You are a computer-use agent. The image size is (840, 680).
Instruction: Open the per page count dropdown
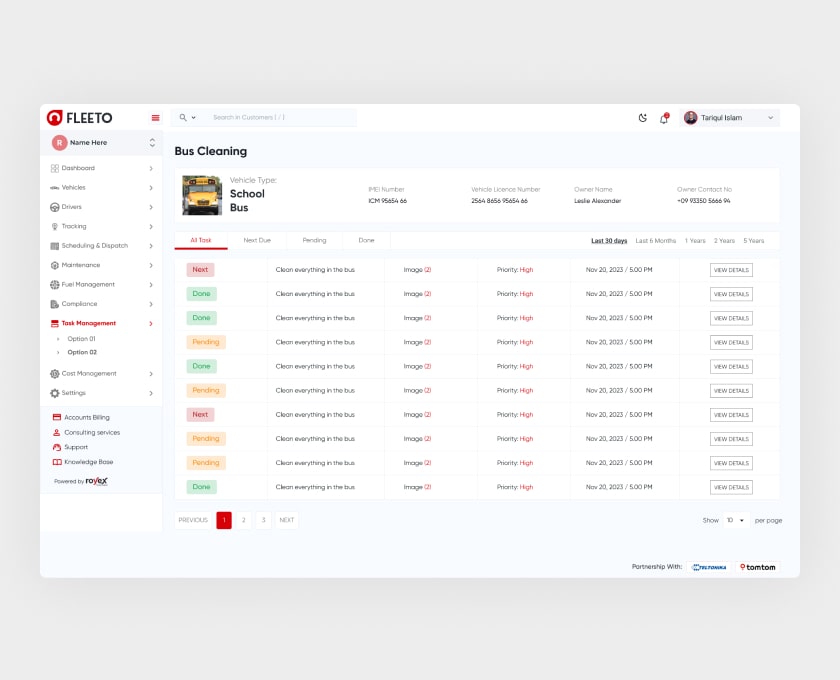click(x=736, y=520)
